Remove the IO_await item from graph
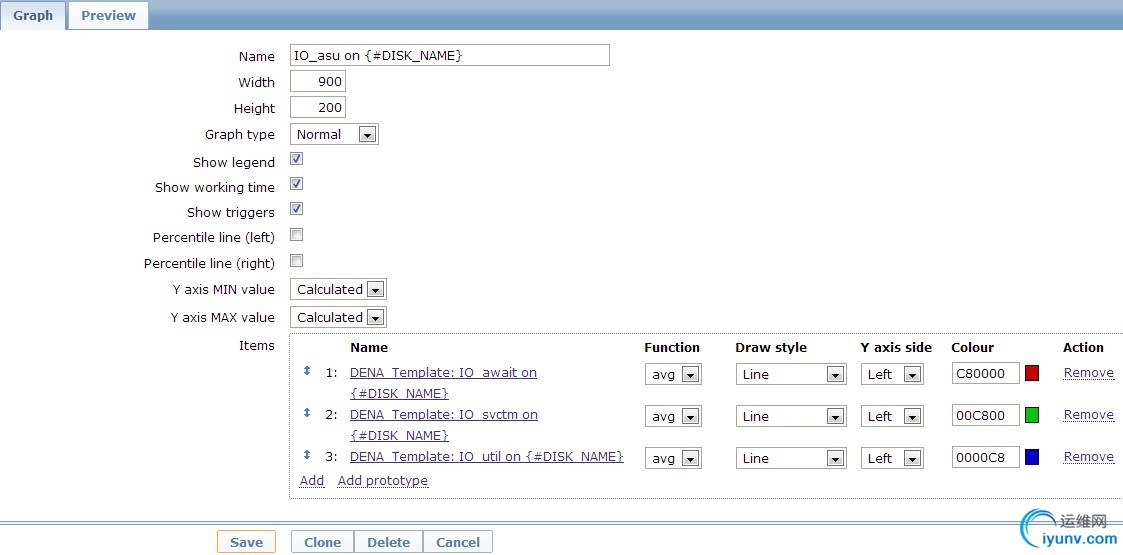 click(x=1089, y=372)
